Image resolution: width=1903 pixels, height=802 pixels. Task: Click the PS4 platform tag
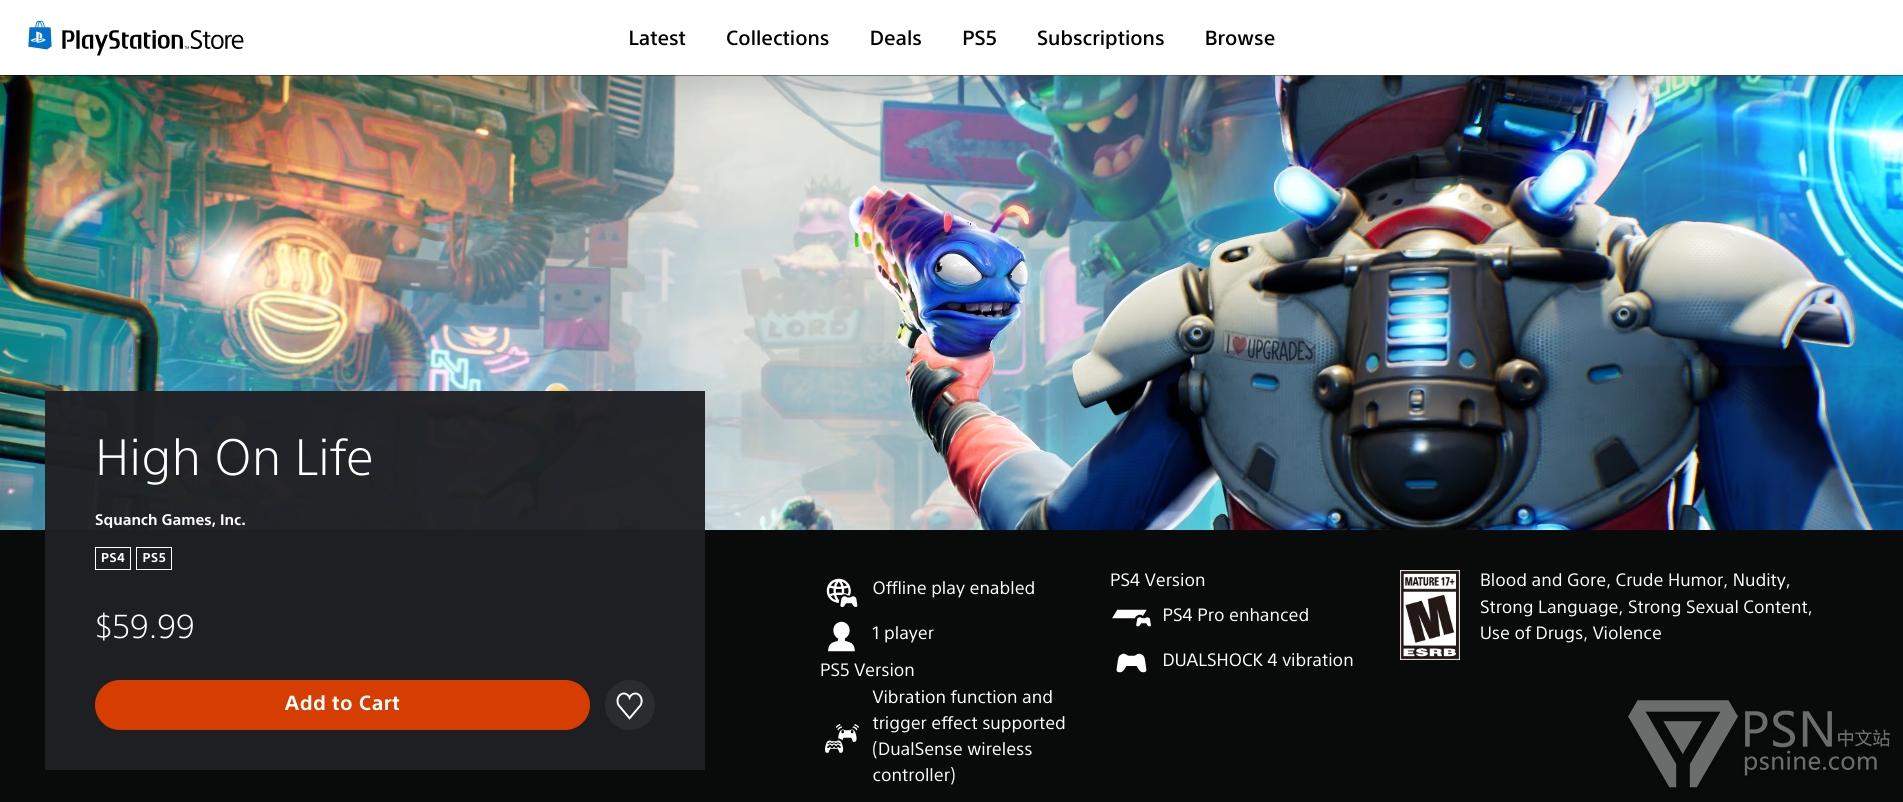(x=113, y=558)
